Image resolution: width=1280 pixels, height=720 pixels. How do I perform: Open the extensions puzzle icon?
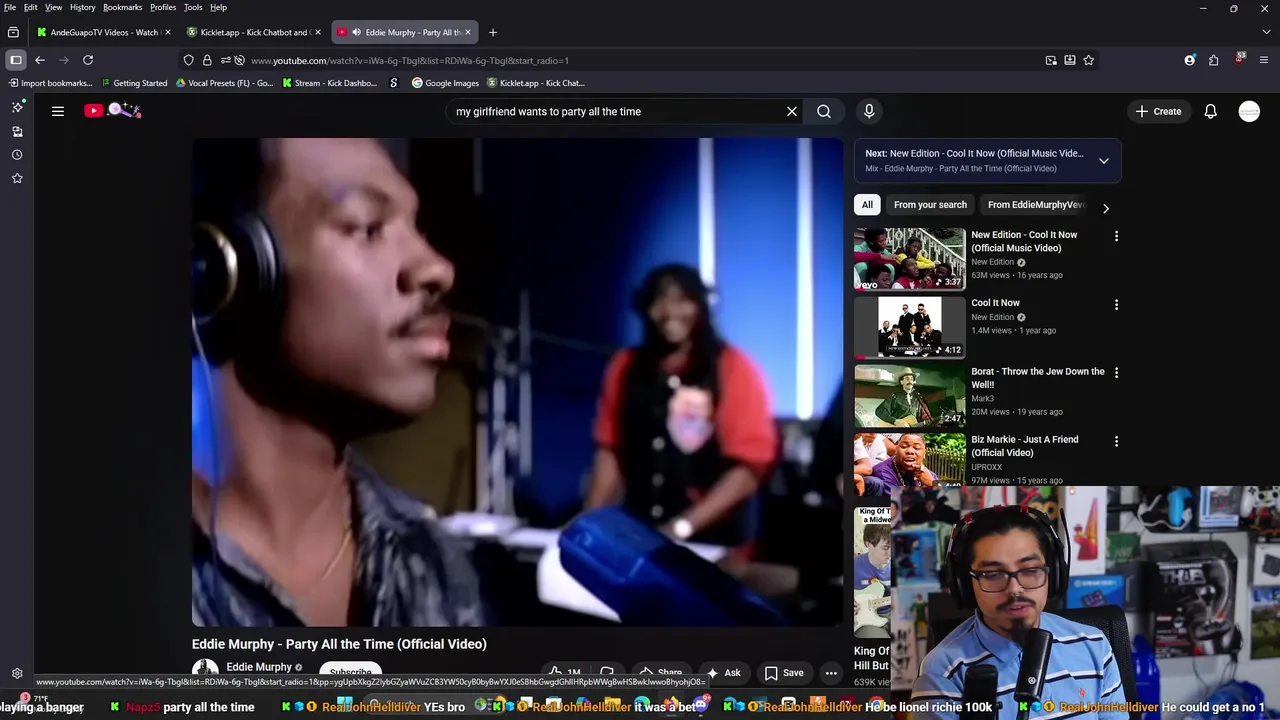(1214, 60)
